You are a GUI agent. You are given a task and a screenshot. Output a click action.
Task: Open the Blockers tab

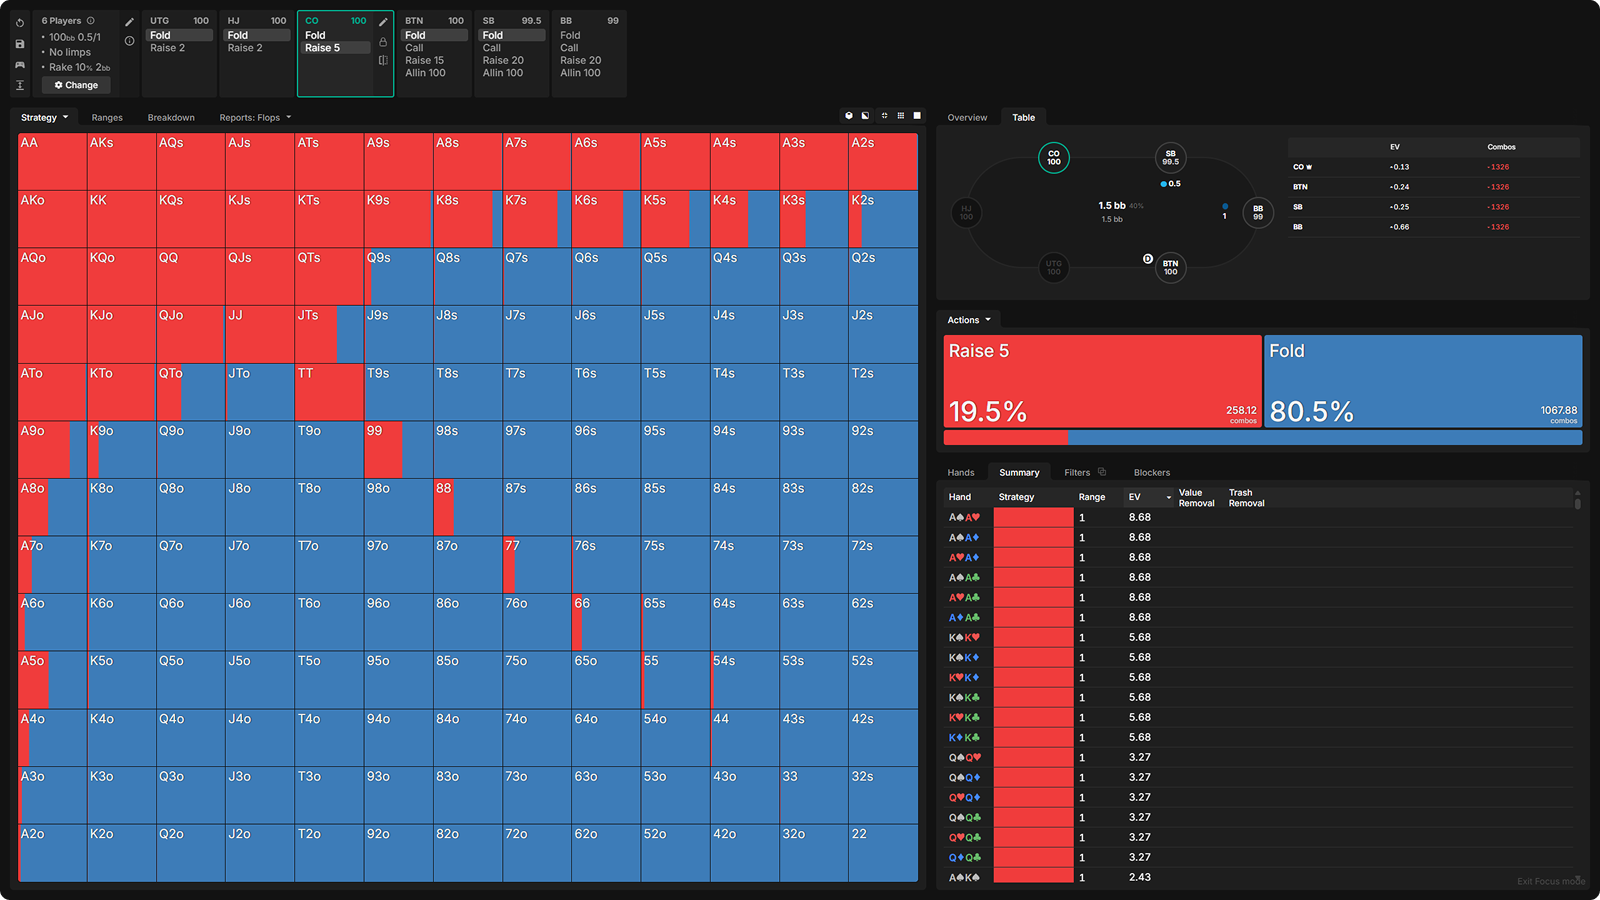(x=1151, y=472)
